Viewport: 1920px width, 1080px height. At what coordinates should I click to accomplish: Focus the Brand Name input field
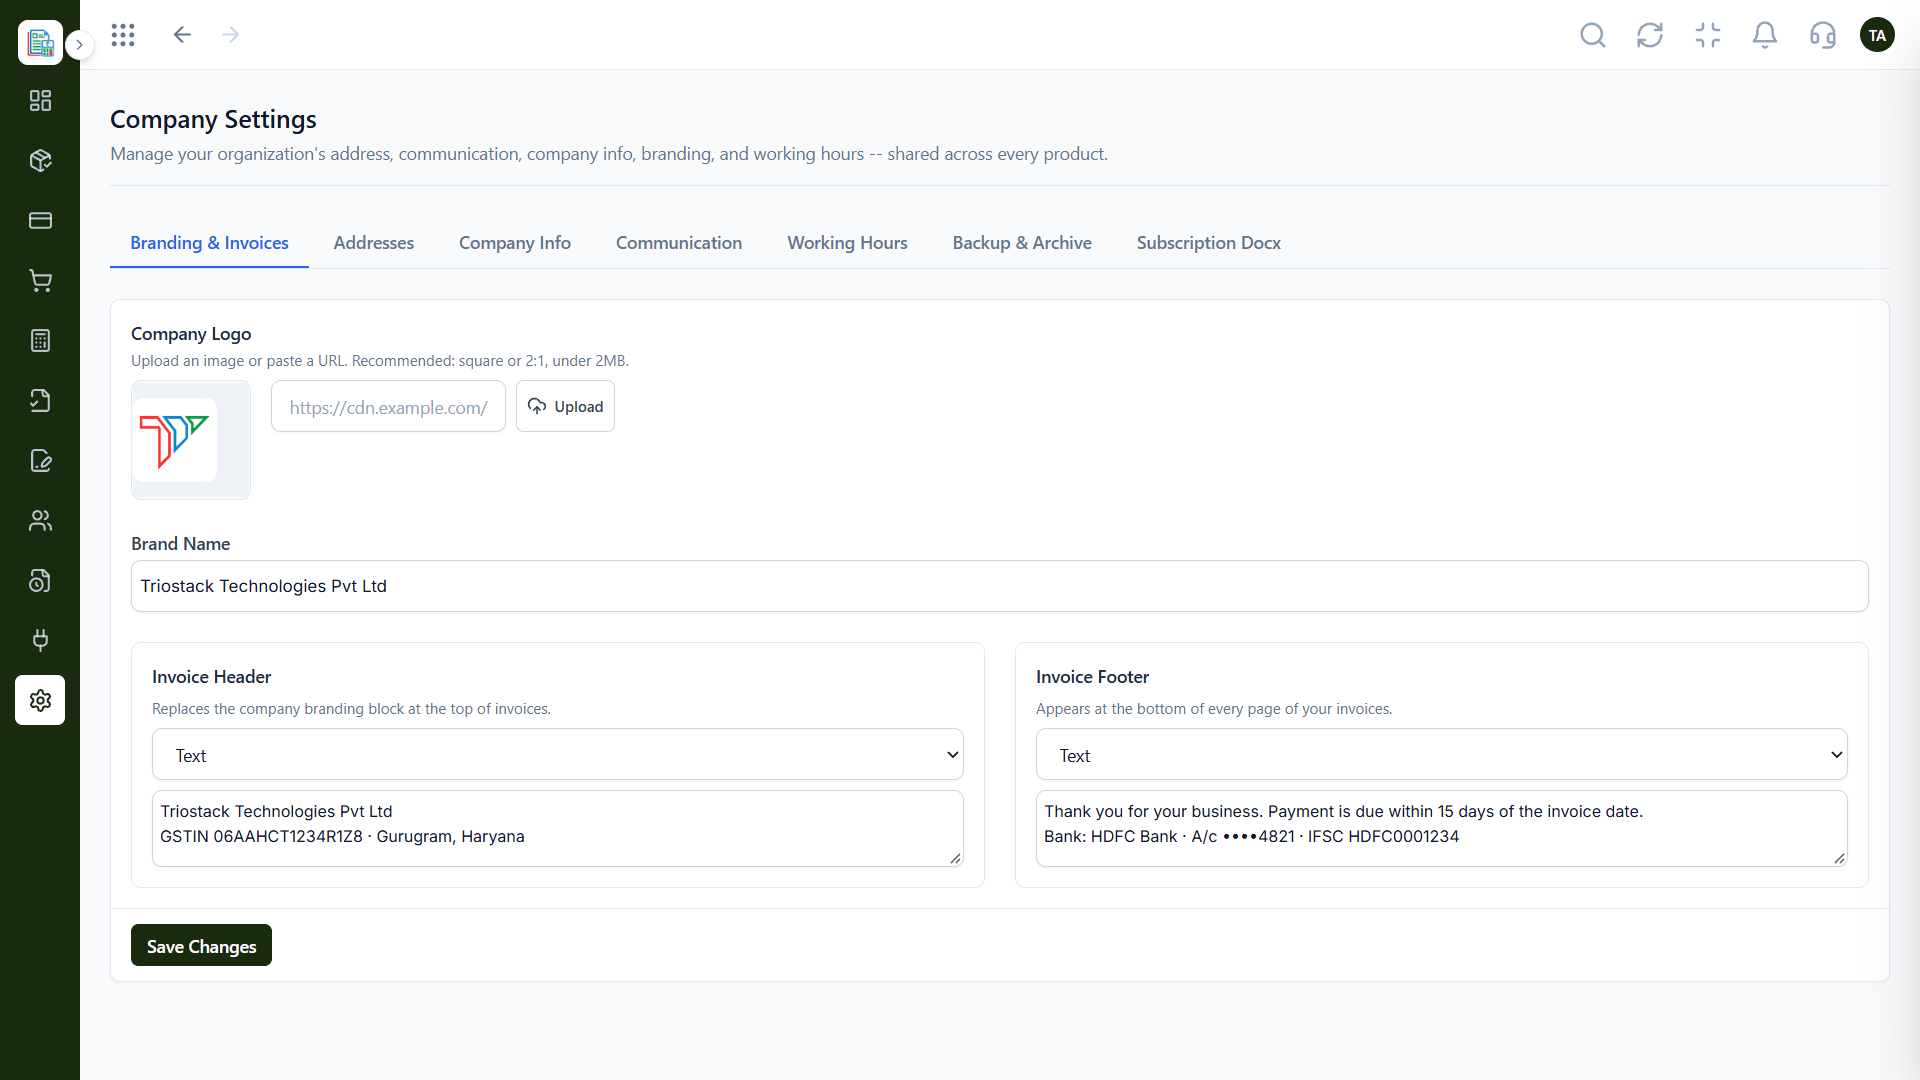click(999, 586)
